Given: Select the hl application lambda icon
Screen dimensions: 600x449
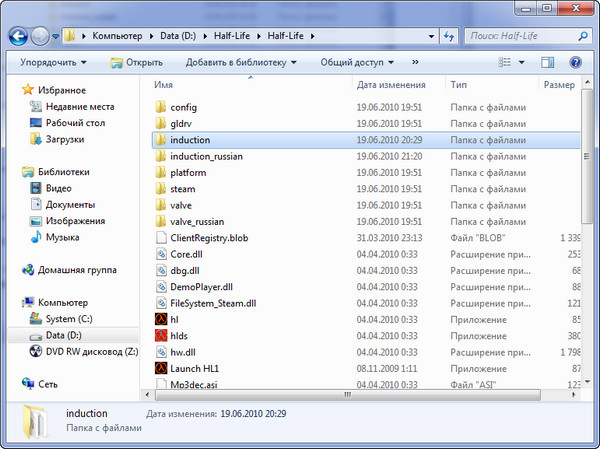Looking at the screenshot, I should click(161, 319).
